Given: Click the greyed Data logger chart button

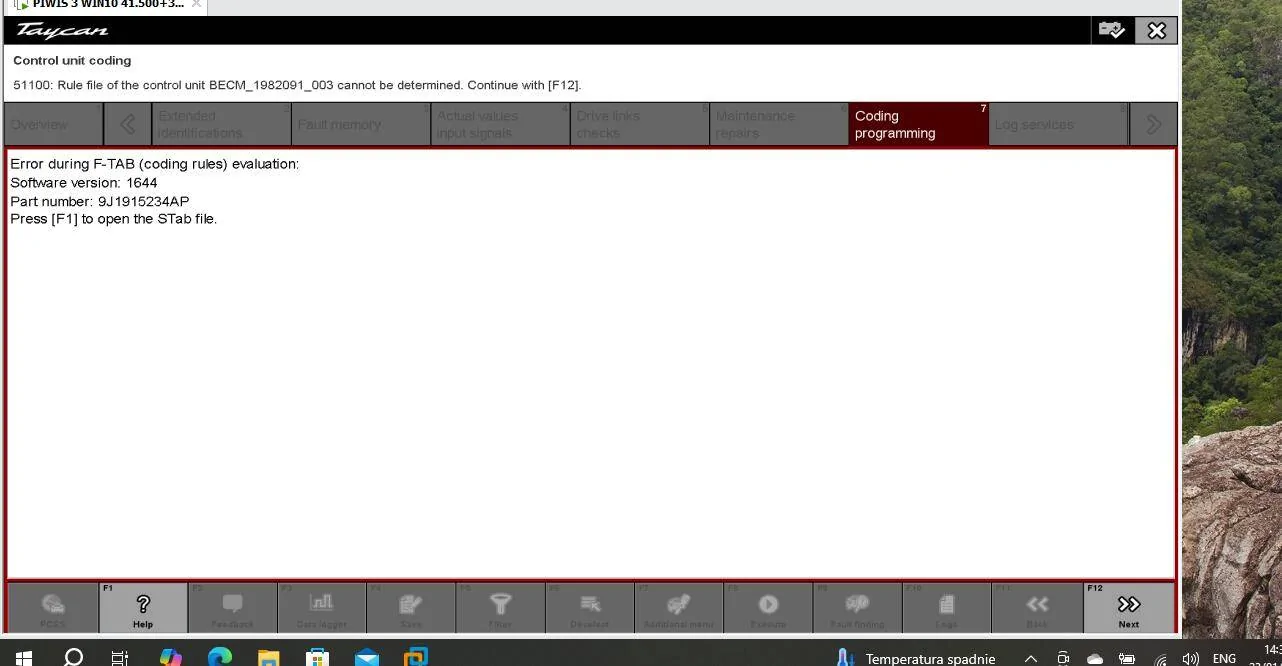Looking at the screenshot, I should (x=321, y=607).
